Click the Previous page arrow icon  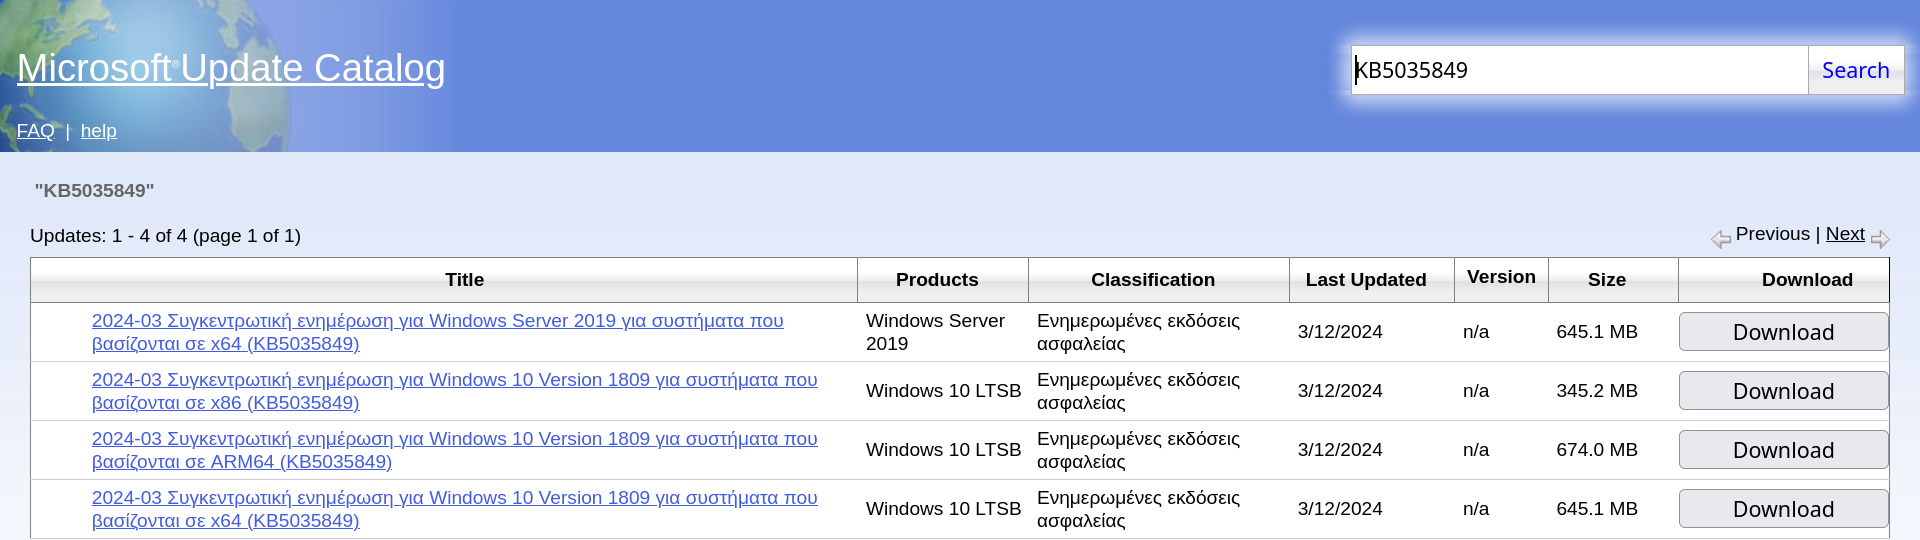click(x=1720, y=239)
